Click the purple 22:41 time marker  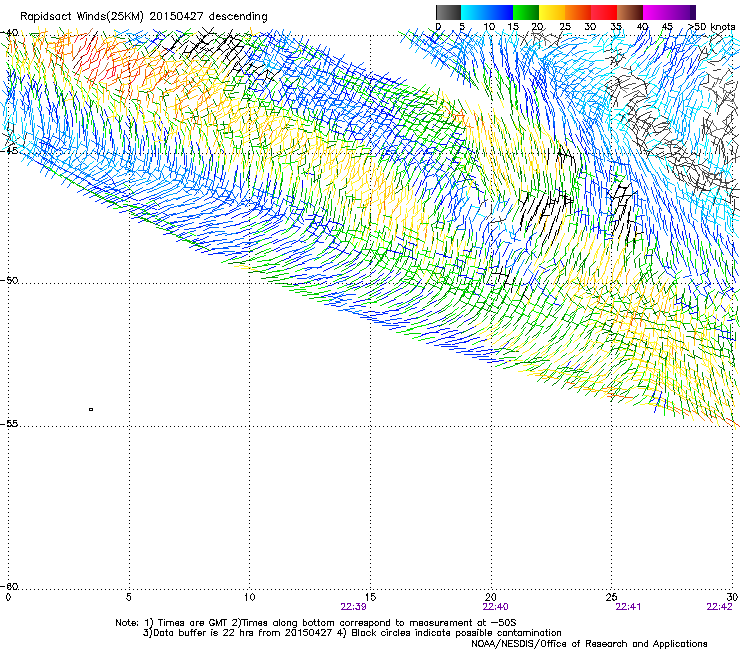(628, 607)
